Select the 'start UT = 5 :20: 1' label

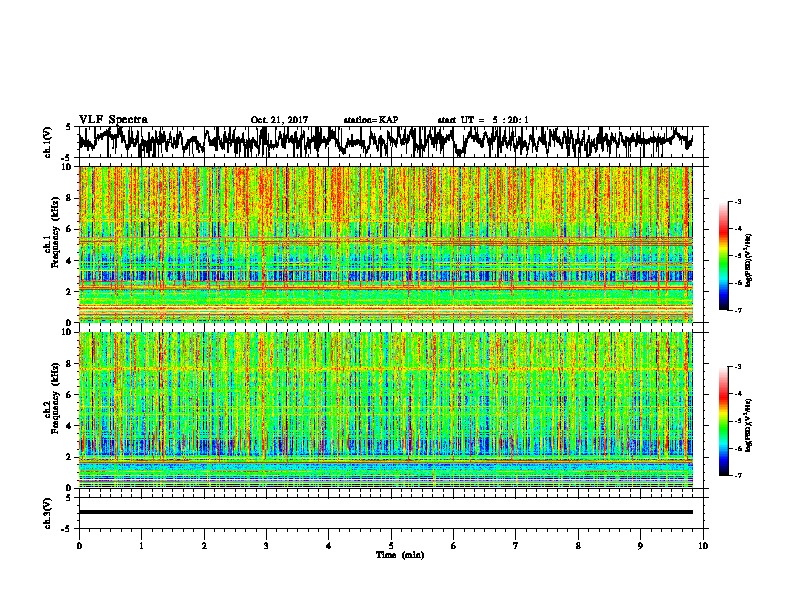483,120
